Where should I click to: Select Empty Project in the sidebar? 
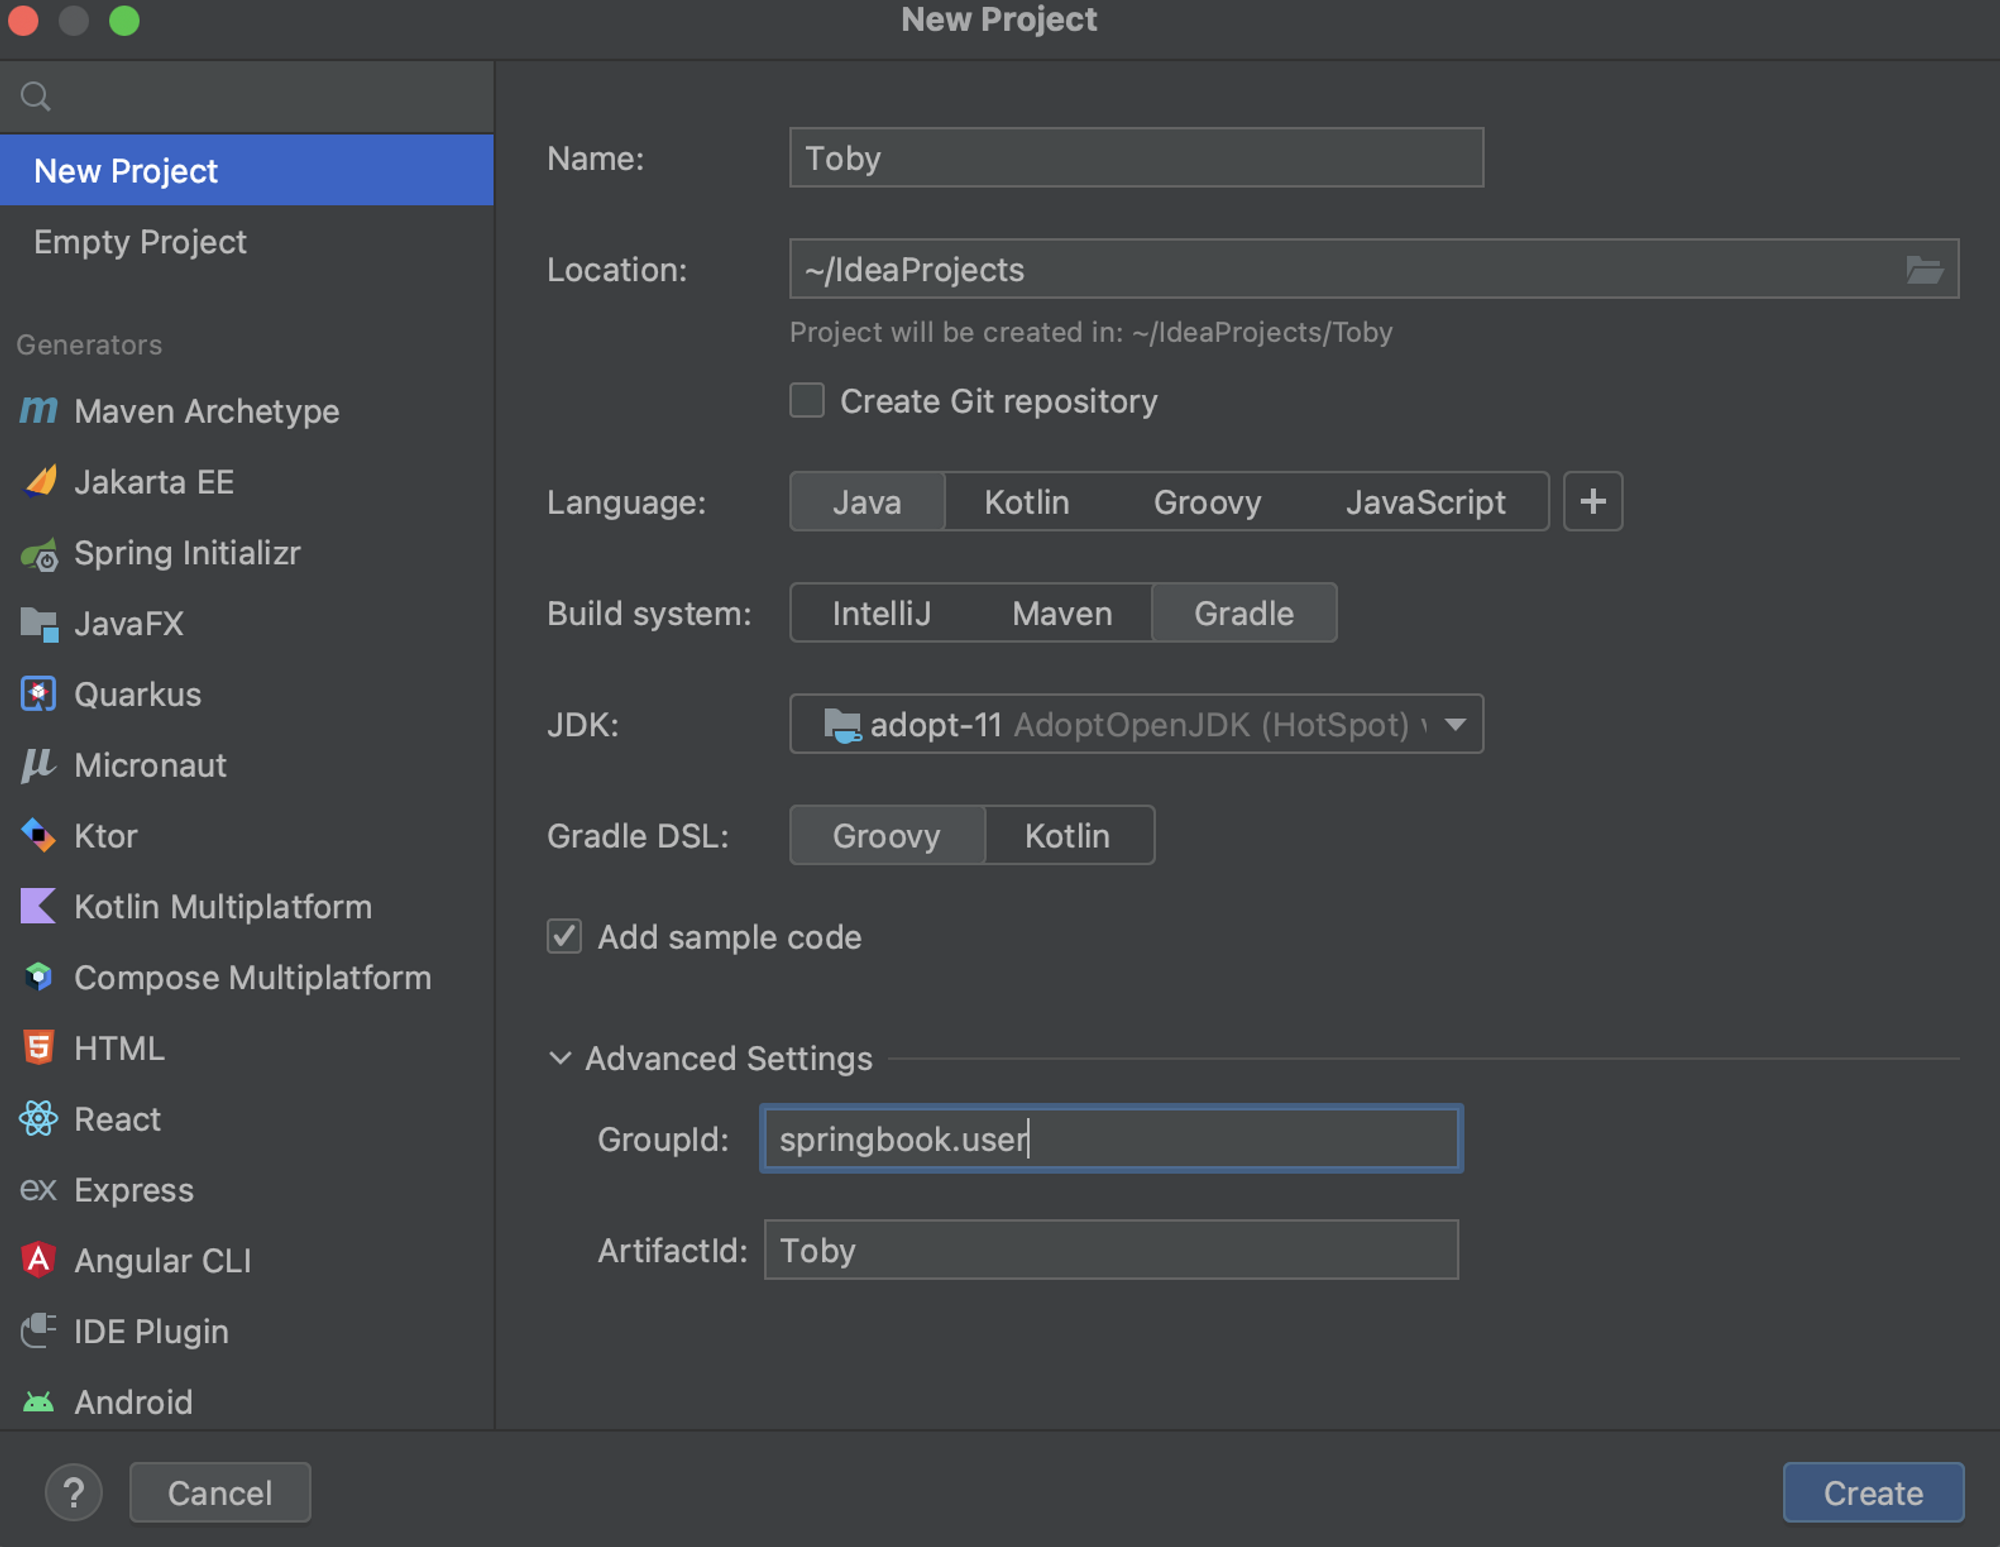click(140, 242)
